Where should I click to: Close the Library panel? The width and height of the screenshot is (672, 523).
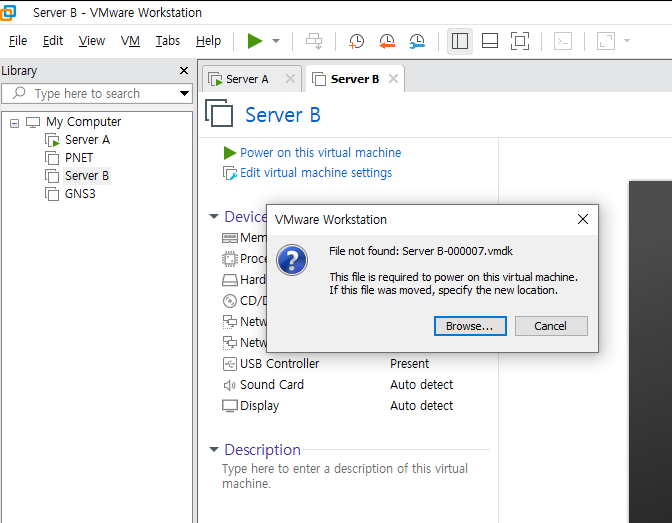(x=184, y=70)
